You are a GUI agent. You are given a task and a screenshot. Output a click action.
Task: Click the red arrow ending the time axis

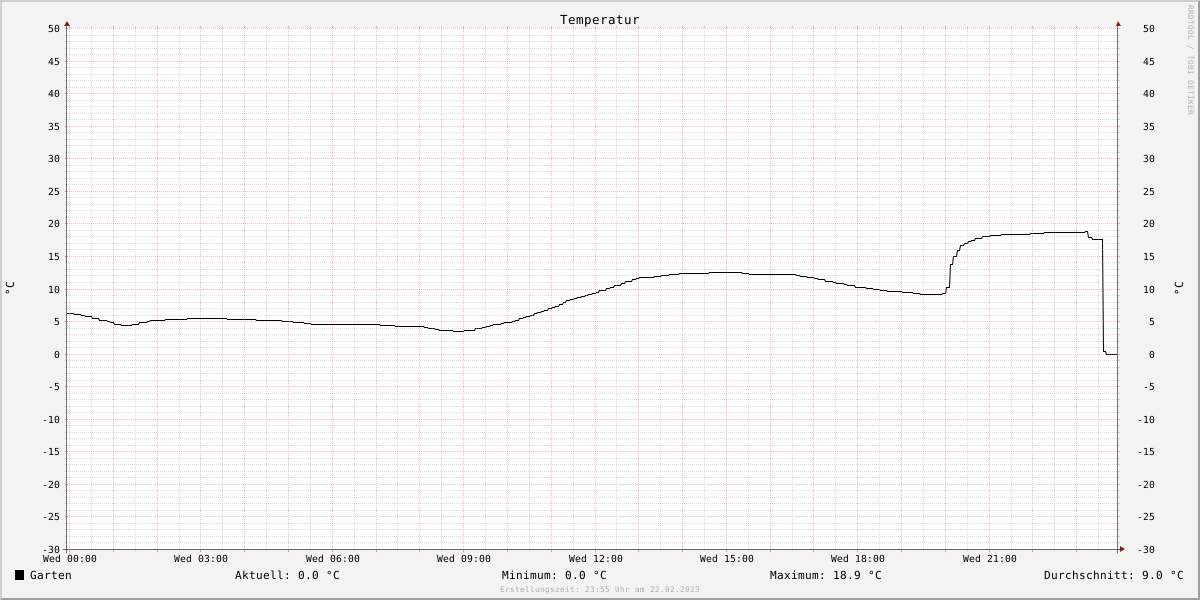1122,549
